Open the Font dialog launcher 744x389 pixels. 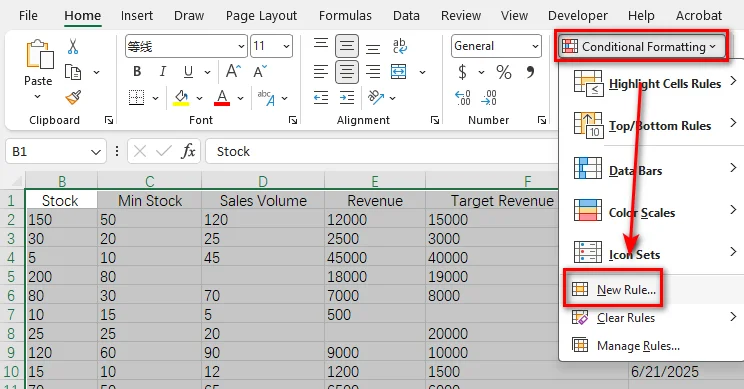[x=293, y=120]
